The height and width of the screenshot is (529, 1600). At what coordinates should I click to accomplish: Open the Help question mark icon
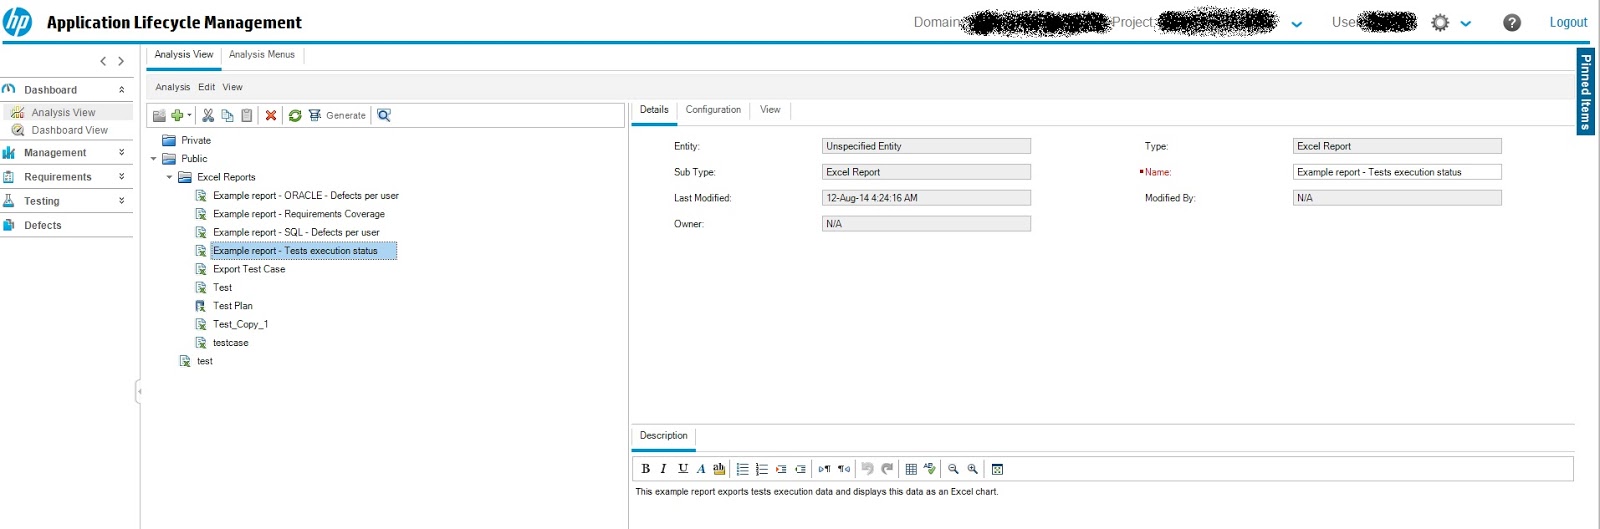pos(1512,22)
